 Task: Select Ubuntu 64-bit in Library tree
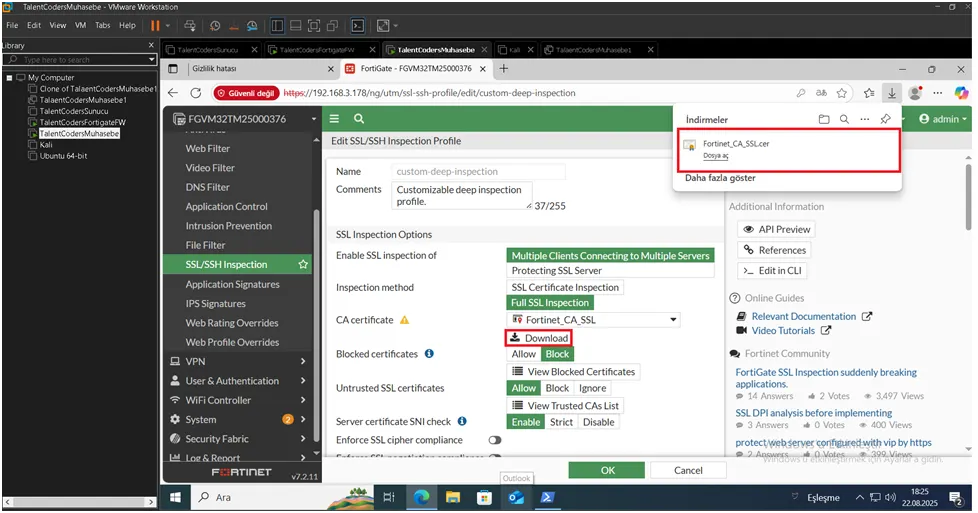point(63,156)
